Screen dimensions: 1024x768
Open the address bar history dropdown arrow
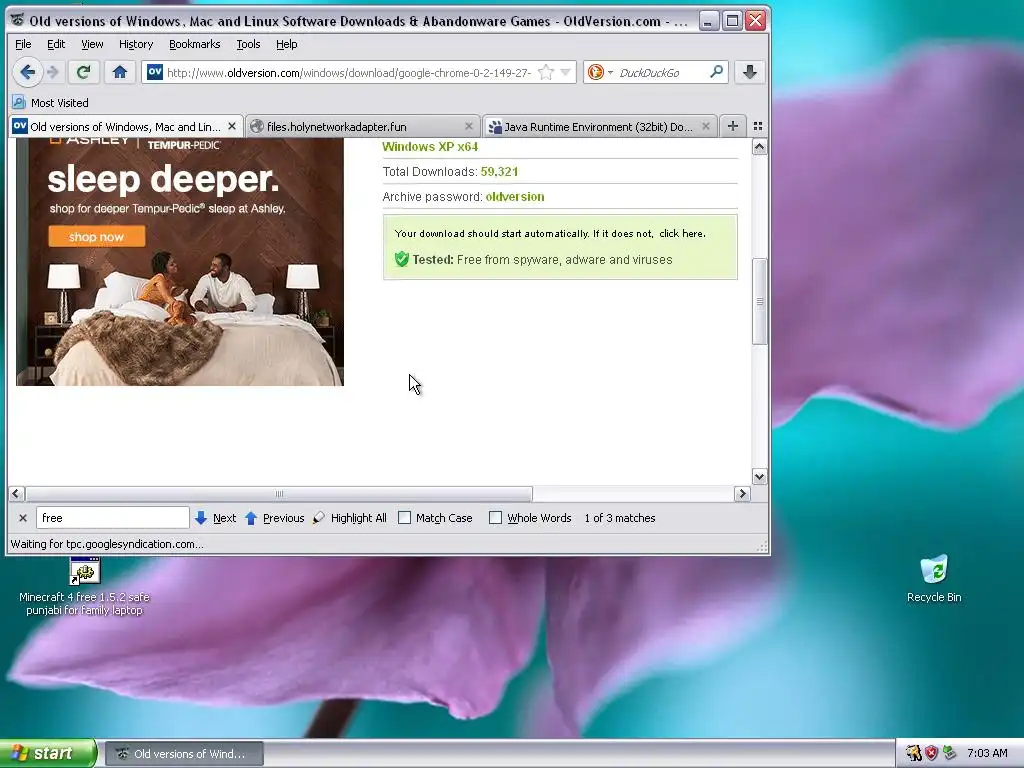click(566, 72)
